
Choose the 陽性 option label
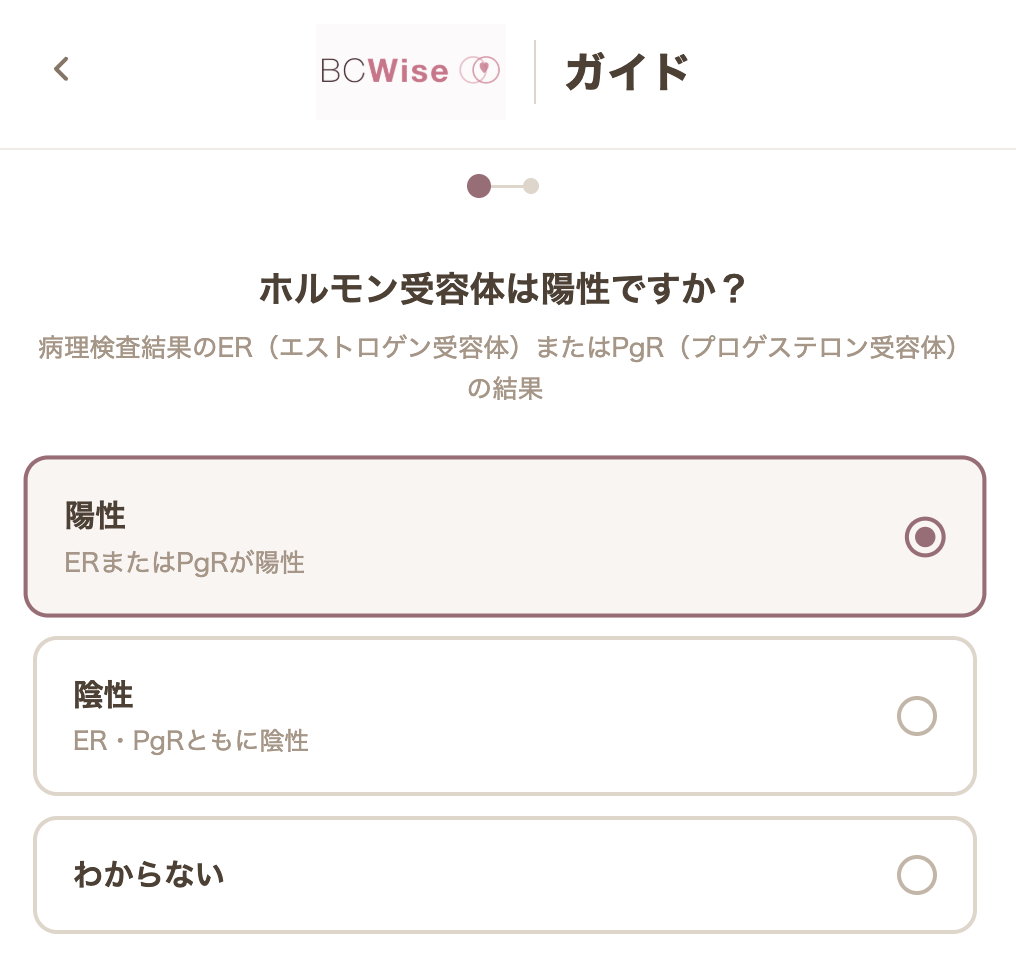pos(95,516)
